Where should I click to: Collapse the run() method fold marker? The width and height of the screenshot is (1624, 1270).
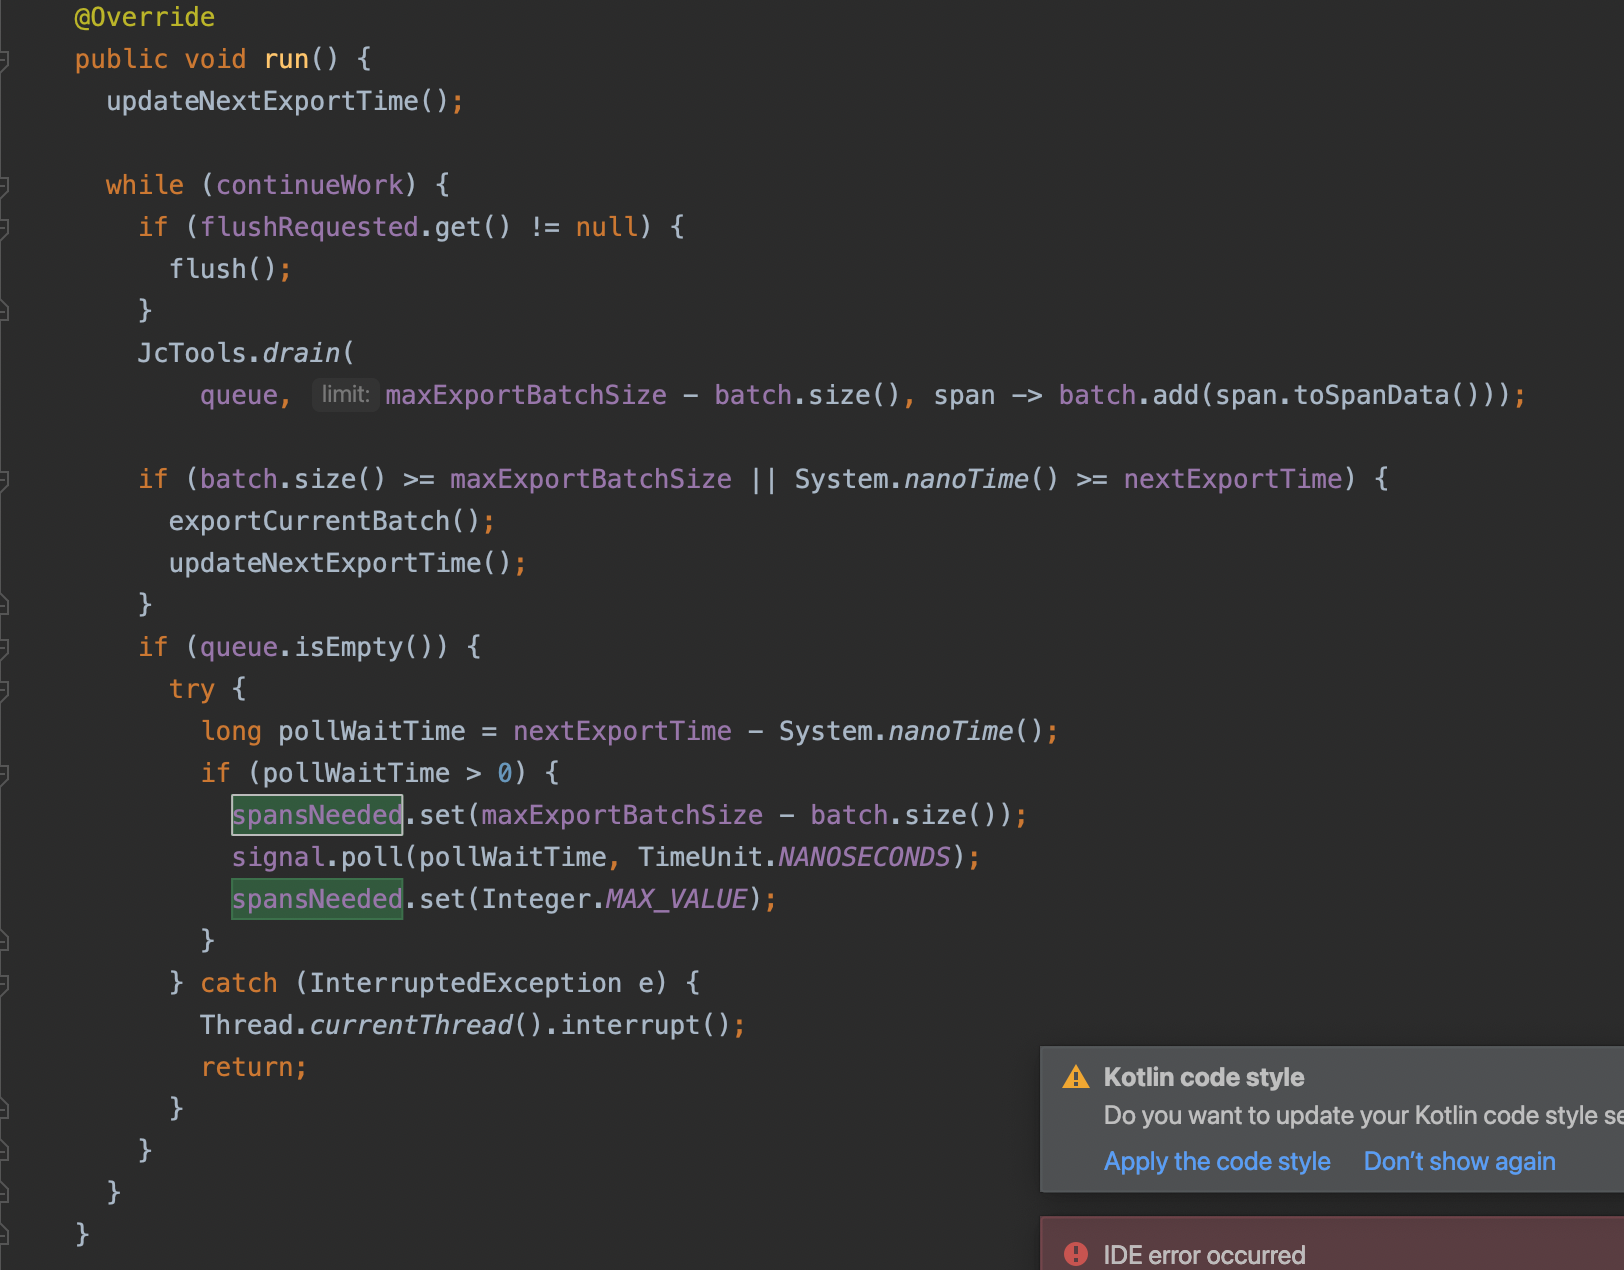point(4,60)
